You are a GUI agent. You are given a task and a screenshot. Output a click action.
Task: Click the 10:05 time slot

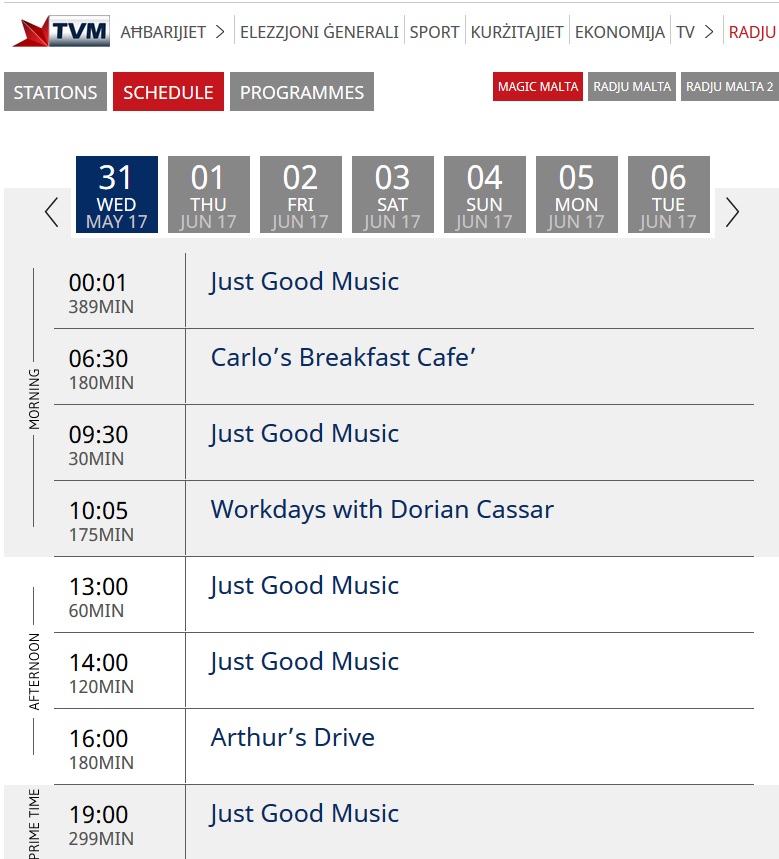(x=99, y=511)
